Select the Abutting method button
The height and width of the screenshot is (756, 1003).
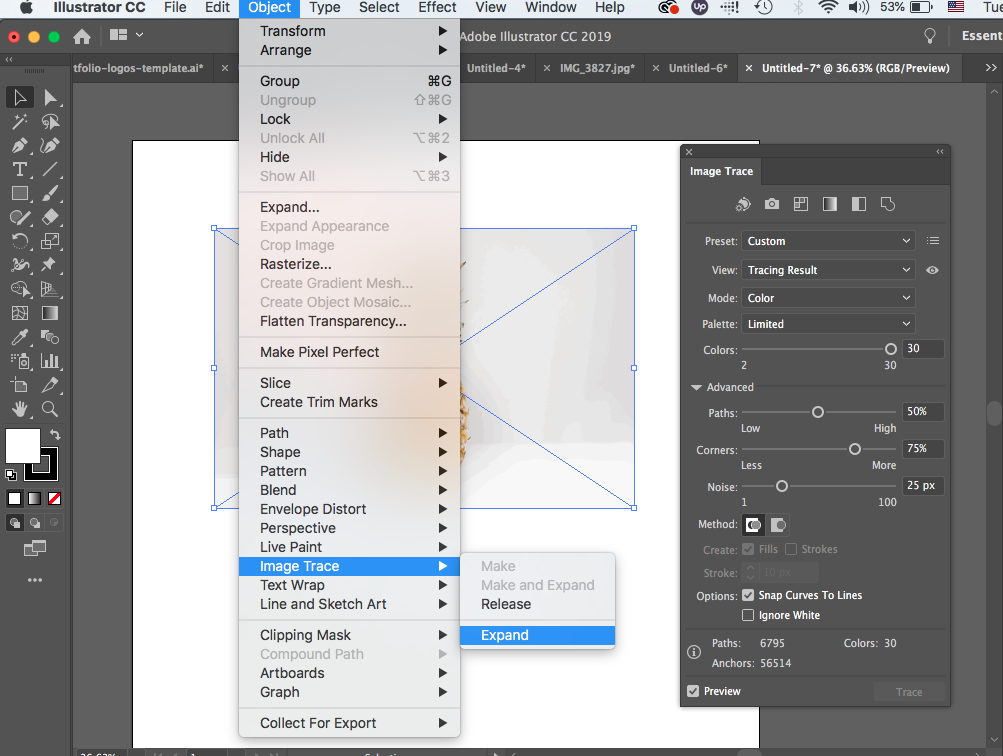click(754, 525)
